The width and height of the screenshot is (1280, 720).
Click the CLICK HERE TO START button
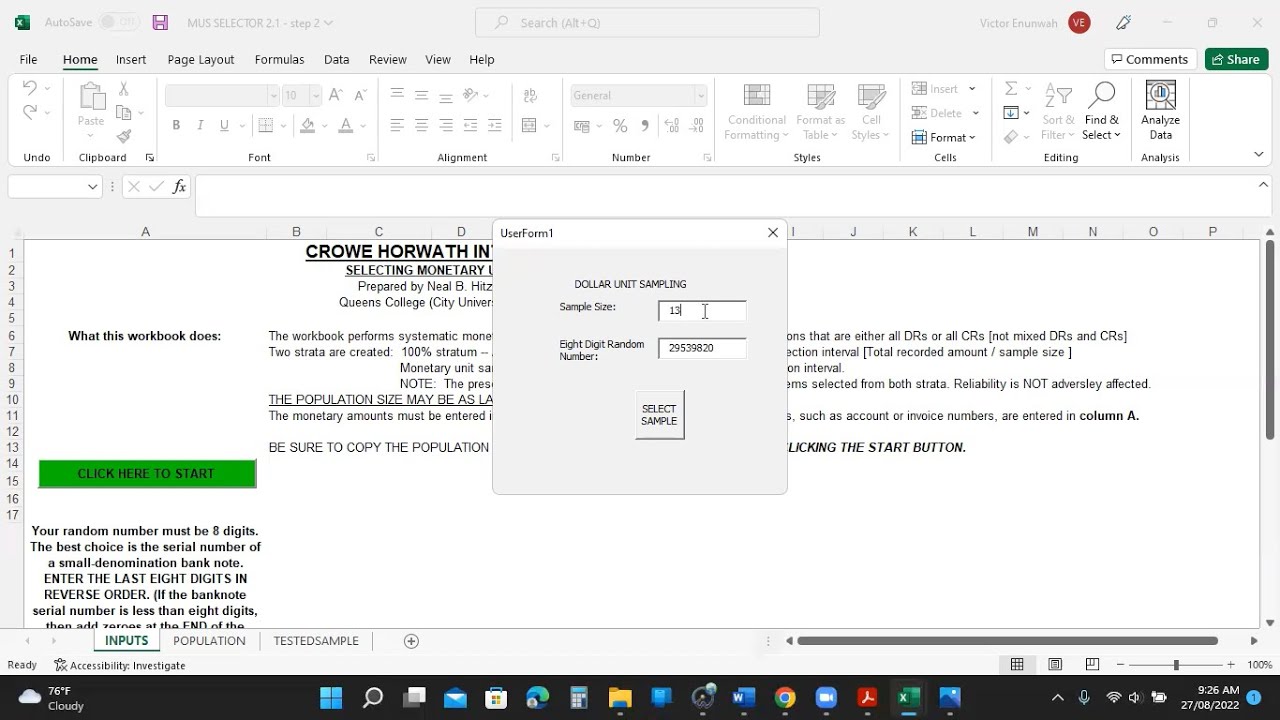pyautogui.click(x=147, y=473)
